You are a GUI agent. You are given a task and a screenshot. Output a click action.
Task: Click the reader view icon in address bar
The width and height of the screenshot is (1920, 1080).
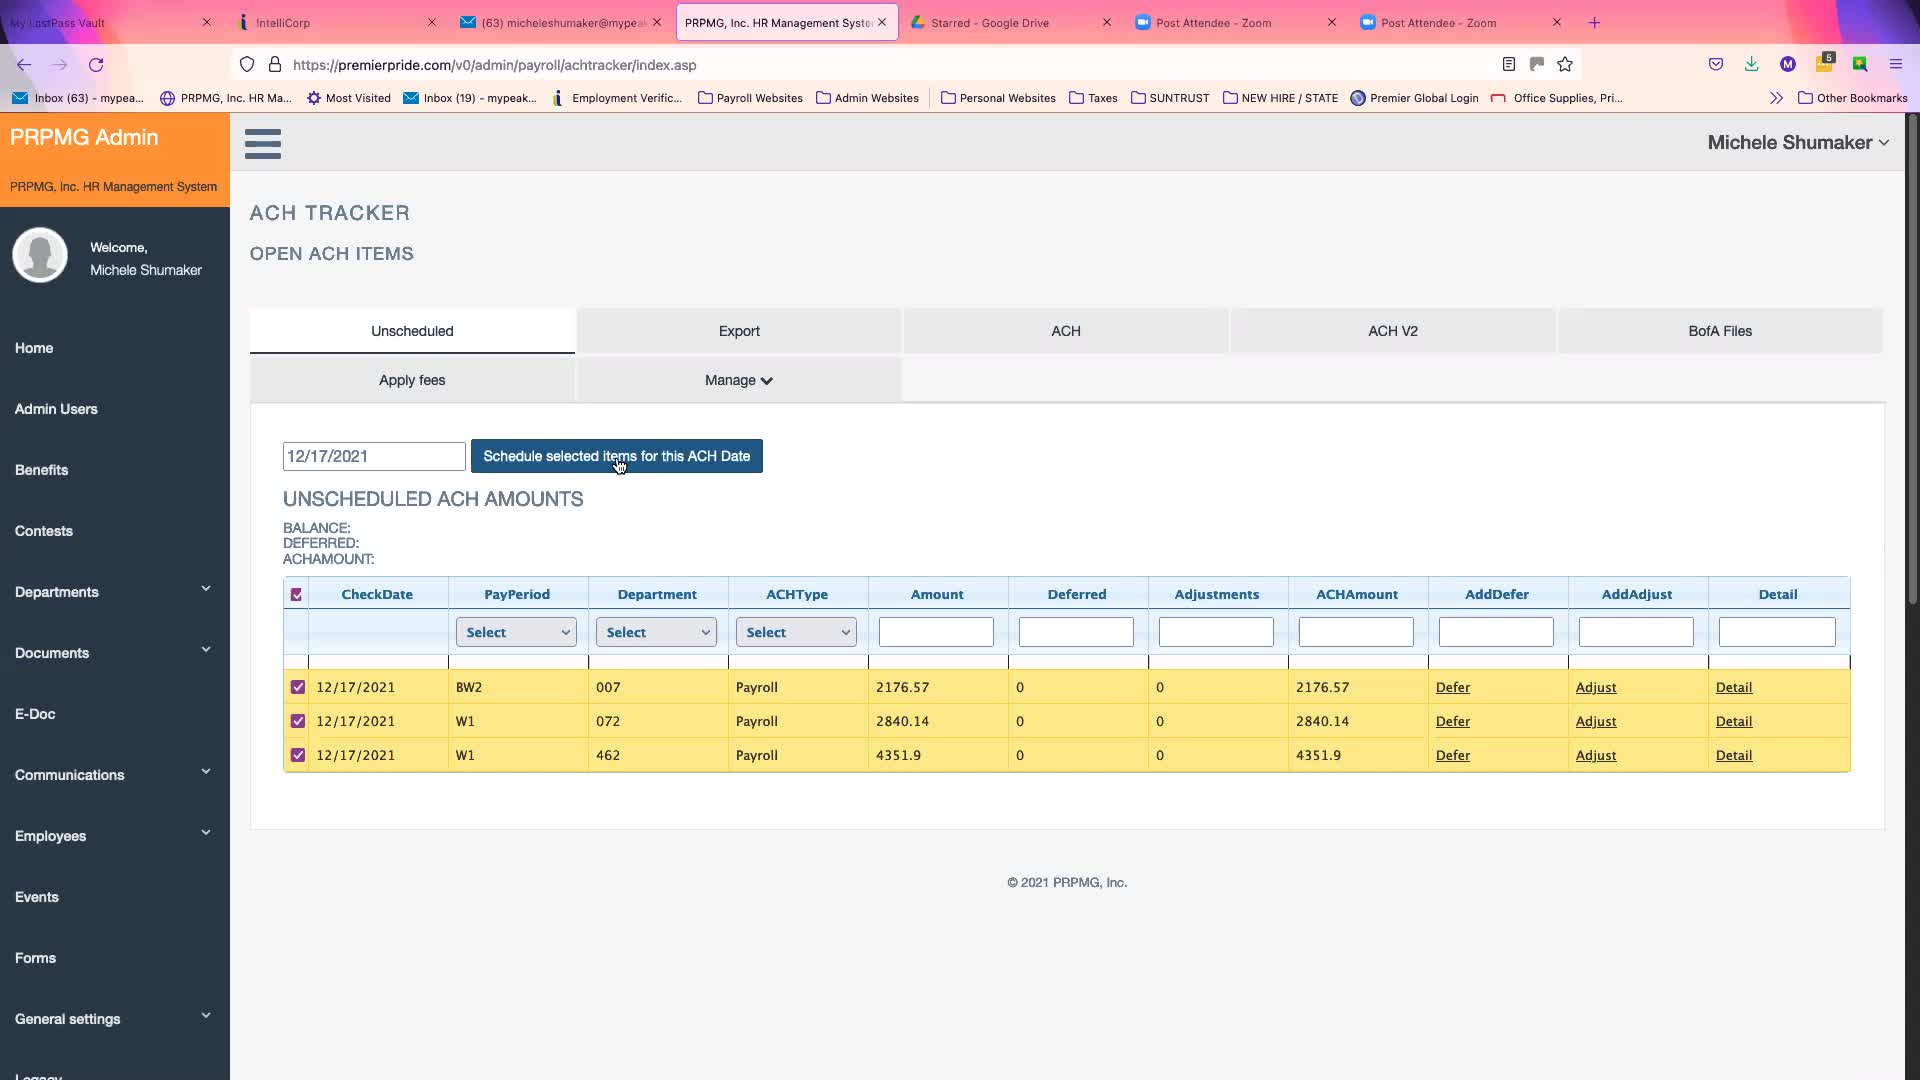tap(1508, 65)
